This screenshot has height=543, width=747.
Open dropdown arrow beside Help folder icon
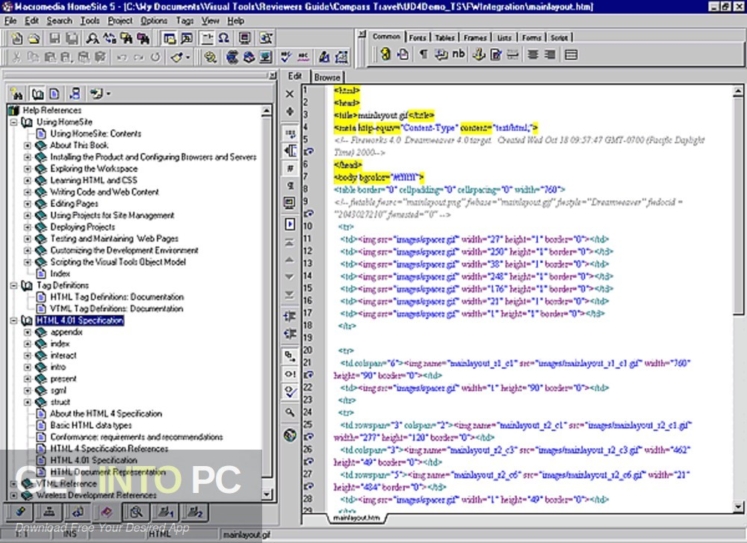point(109,94)
